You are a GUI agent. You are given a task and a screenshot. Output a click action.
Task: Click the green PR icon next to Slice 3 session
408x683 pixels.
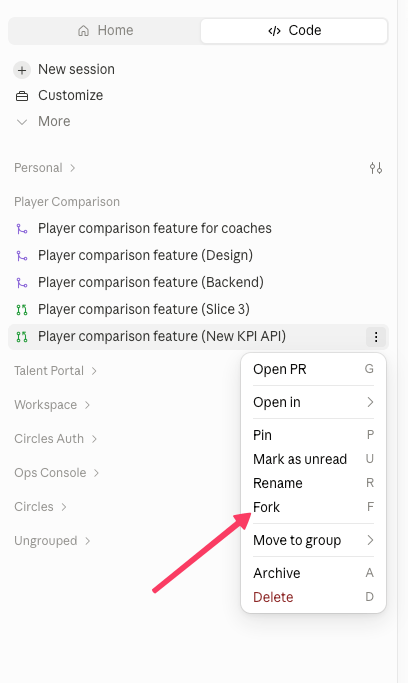pos(22,310)
